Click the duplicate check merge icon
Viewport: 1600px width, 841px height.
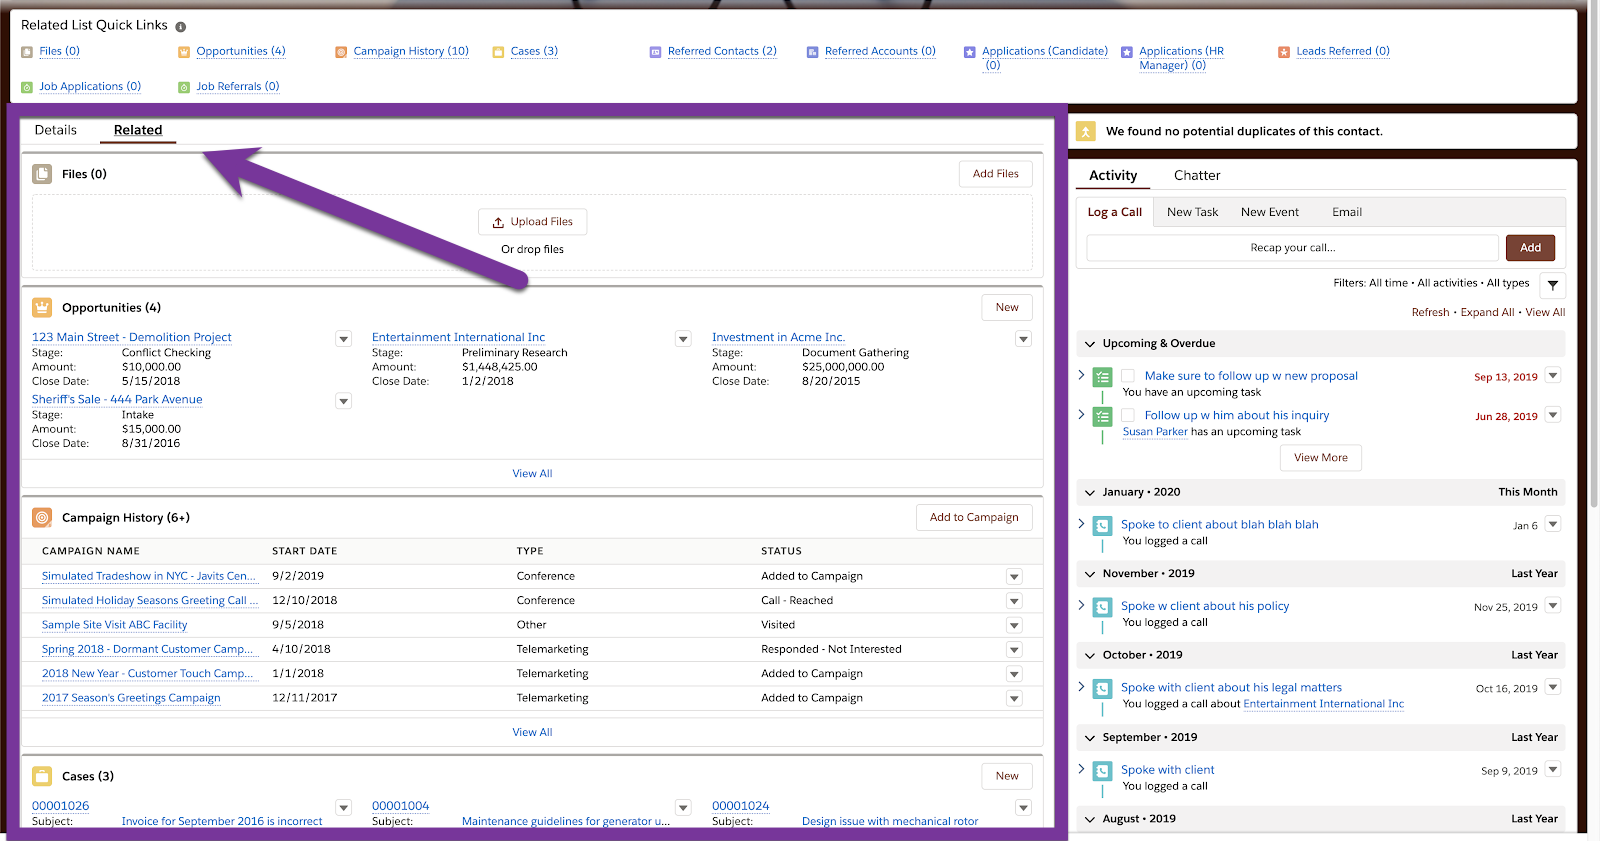pyautogui.click(x=1086, y=131)
